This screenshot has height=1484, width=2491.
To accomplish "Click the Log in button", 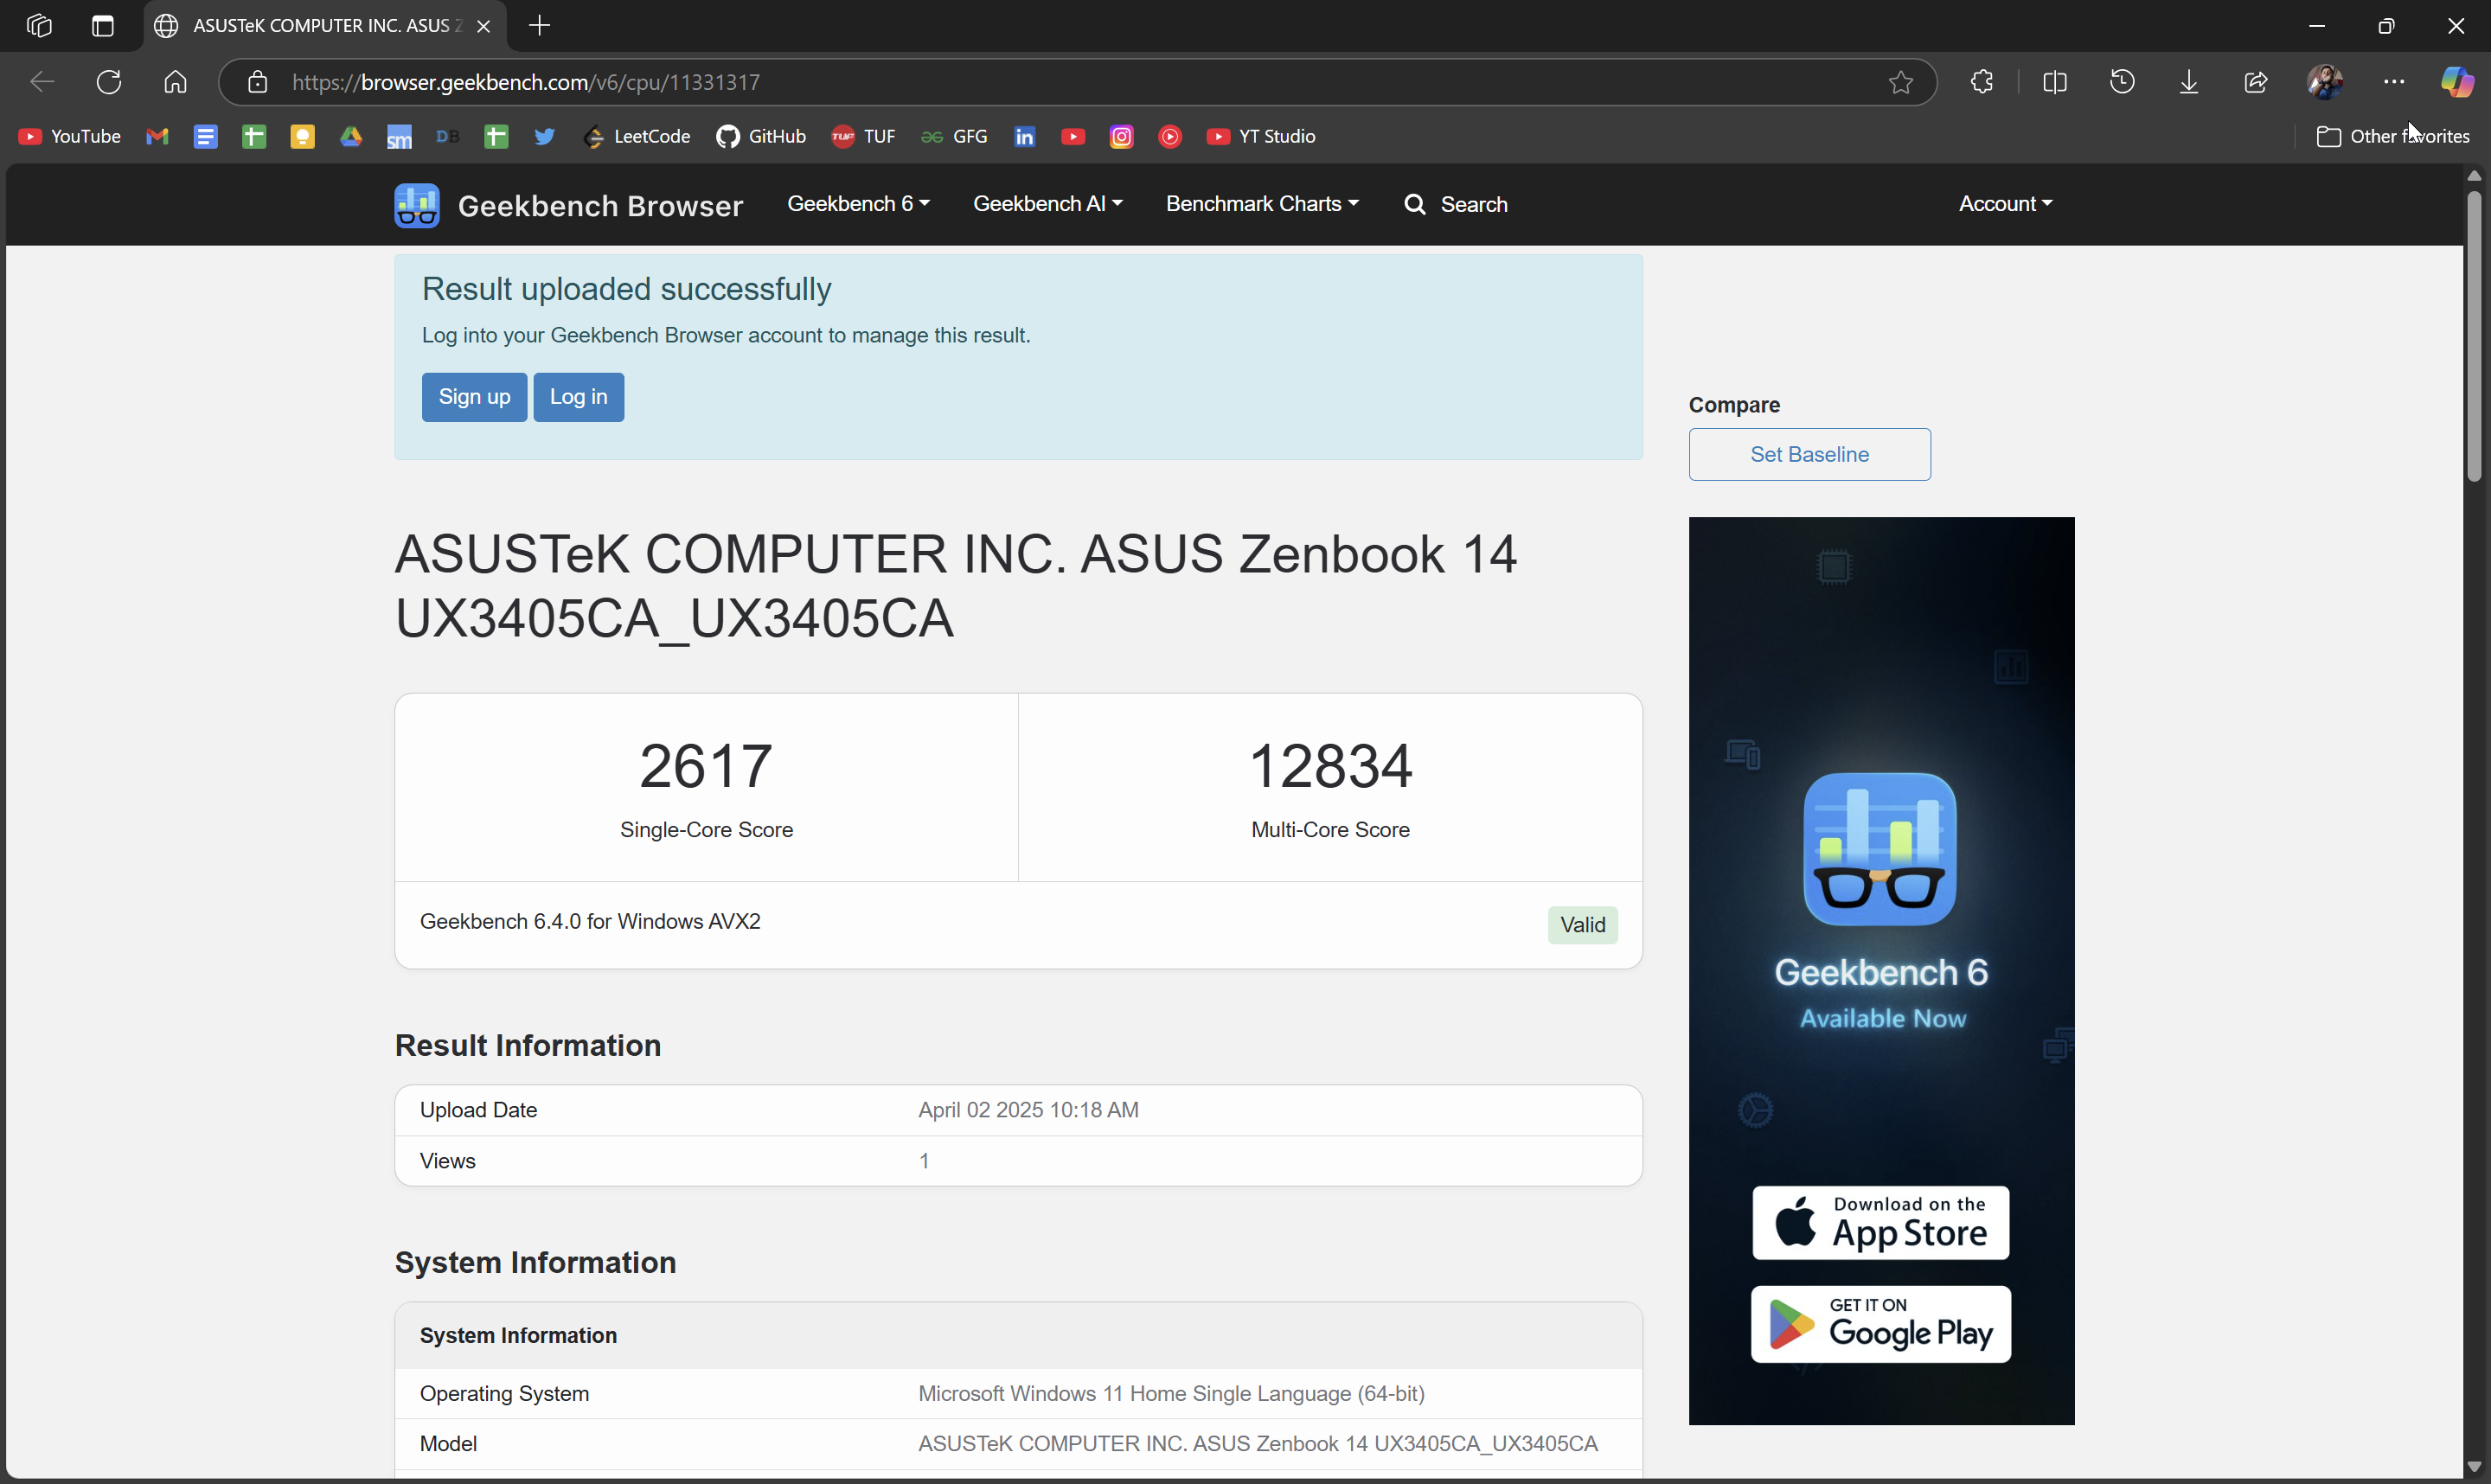I will 579,397.
